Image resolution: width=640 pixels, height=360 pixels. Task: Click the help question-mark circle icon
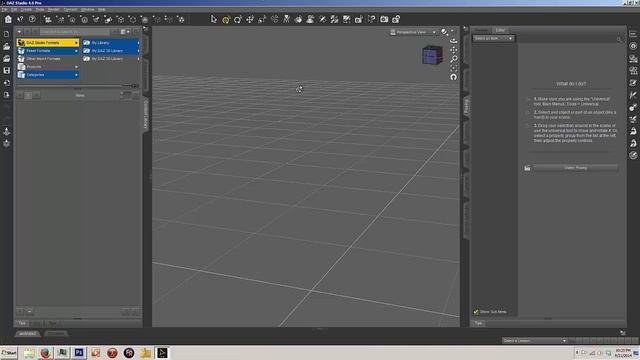click(32, 19)
